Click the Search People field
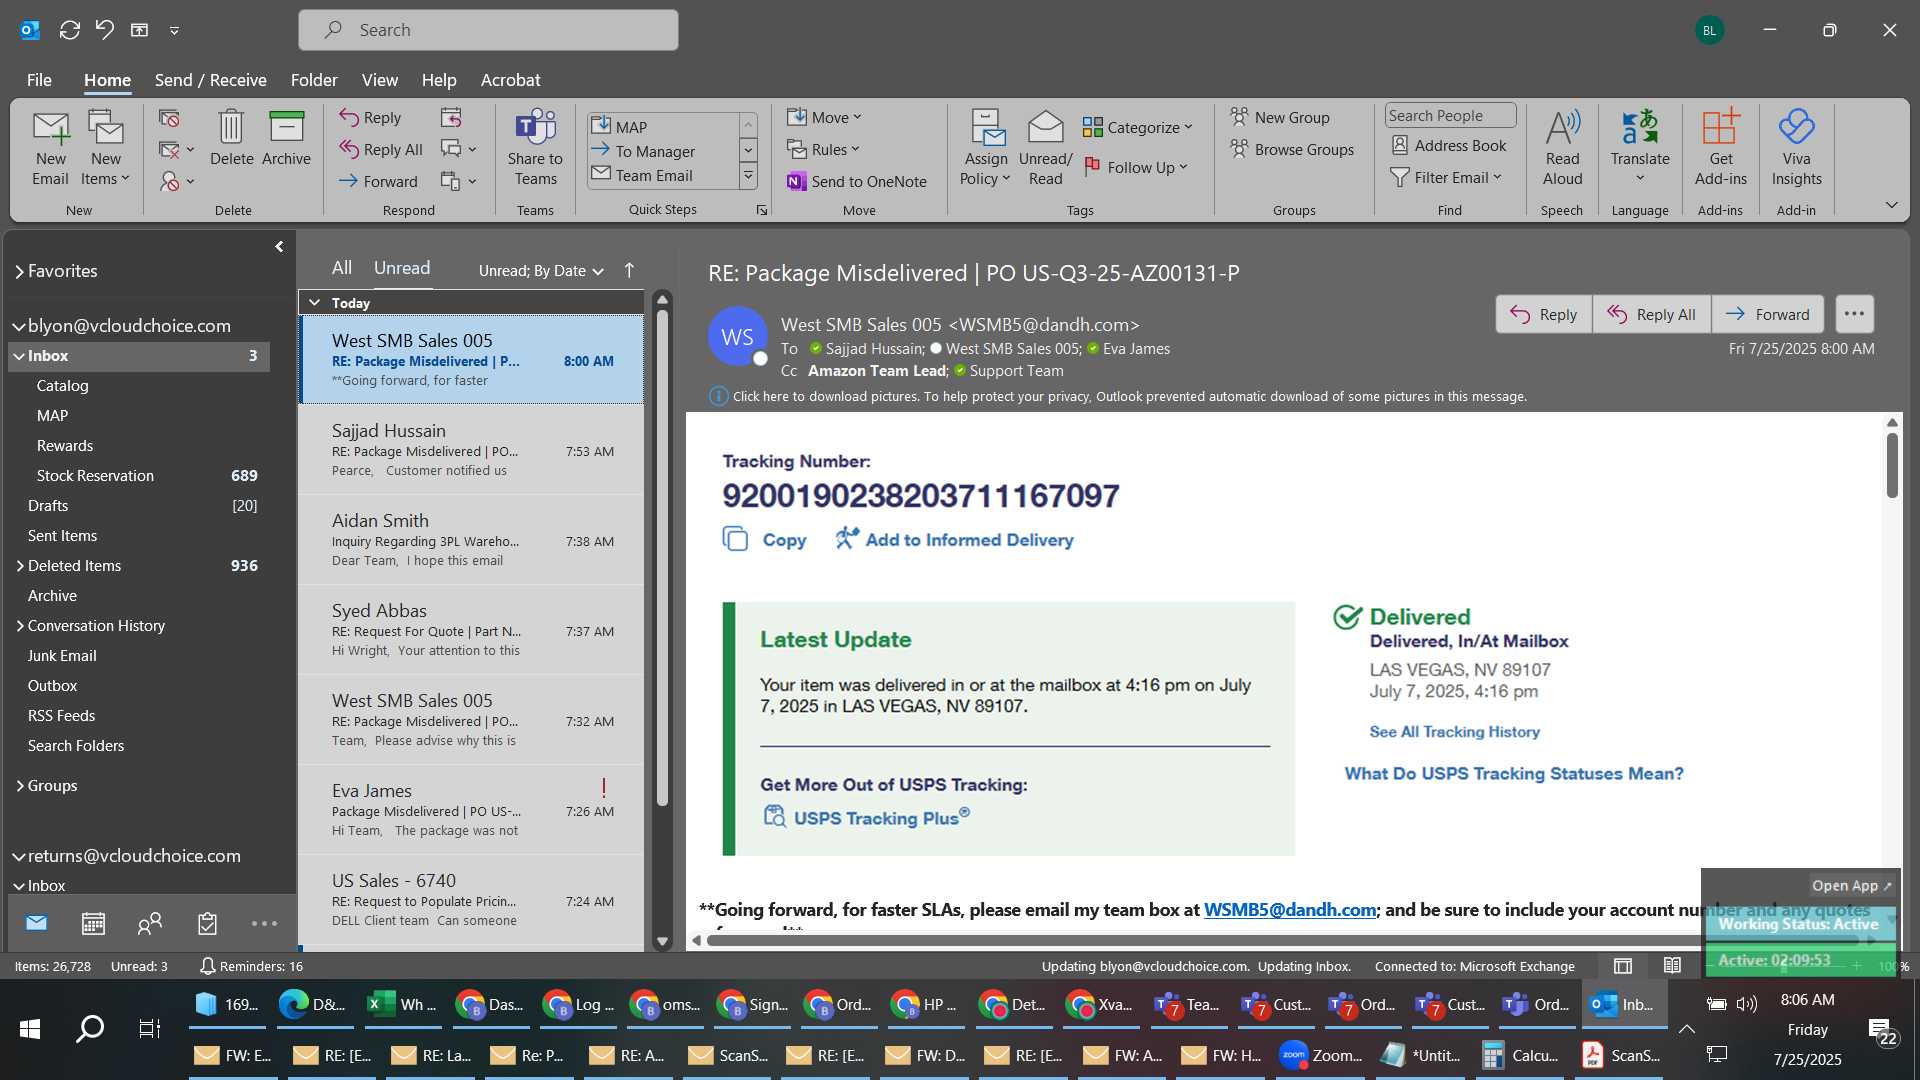1920x1080 pixels. tap(1450, 116)
